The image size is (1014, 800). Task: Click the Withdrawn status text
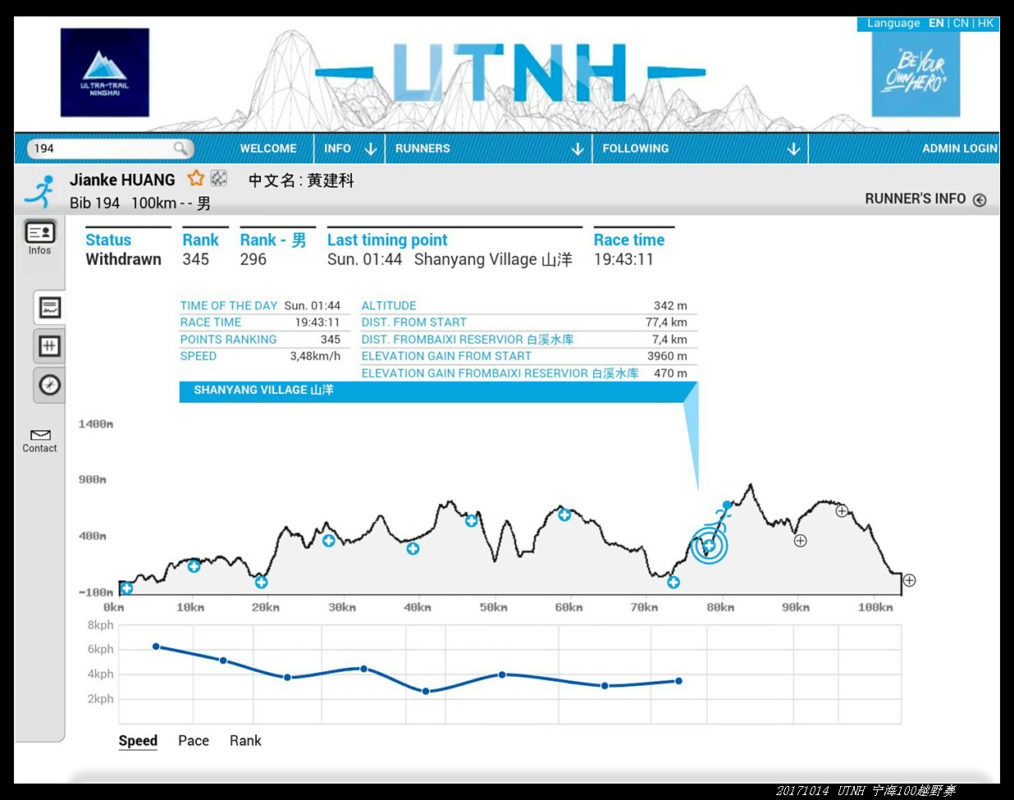(124, 259)
